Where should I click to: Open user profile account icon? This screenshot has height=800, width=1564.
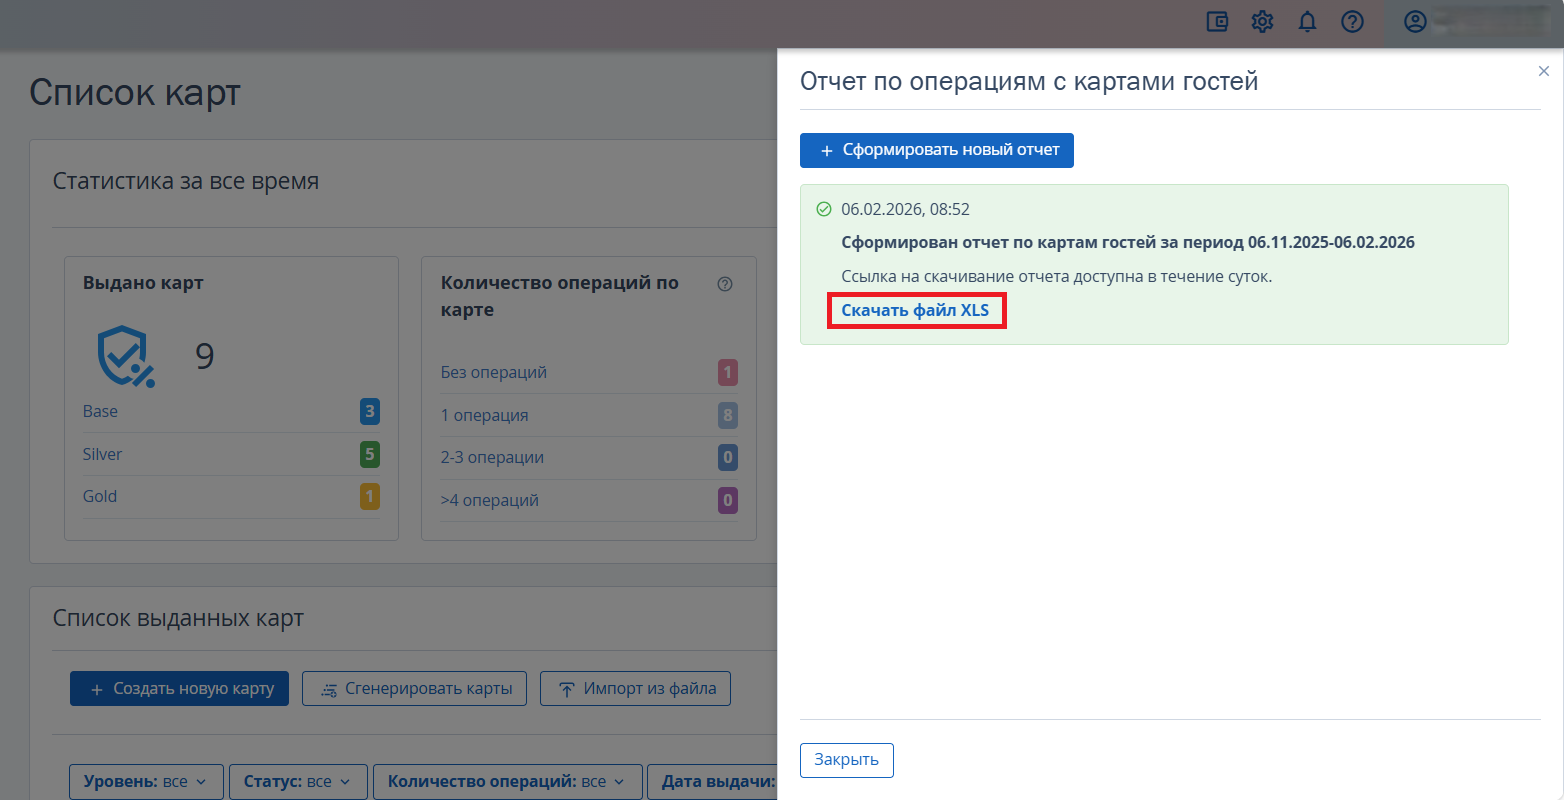(1415, 21)
